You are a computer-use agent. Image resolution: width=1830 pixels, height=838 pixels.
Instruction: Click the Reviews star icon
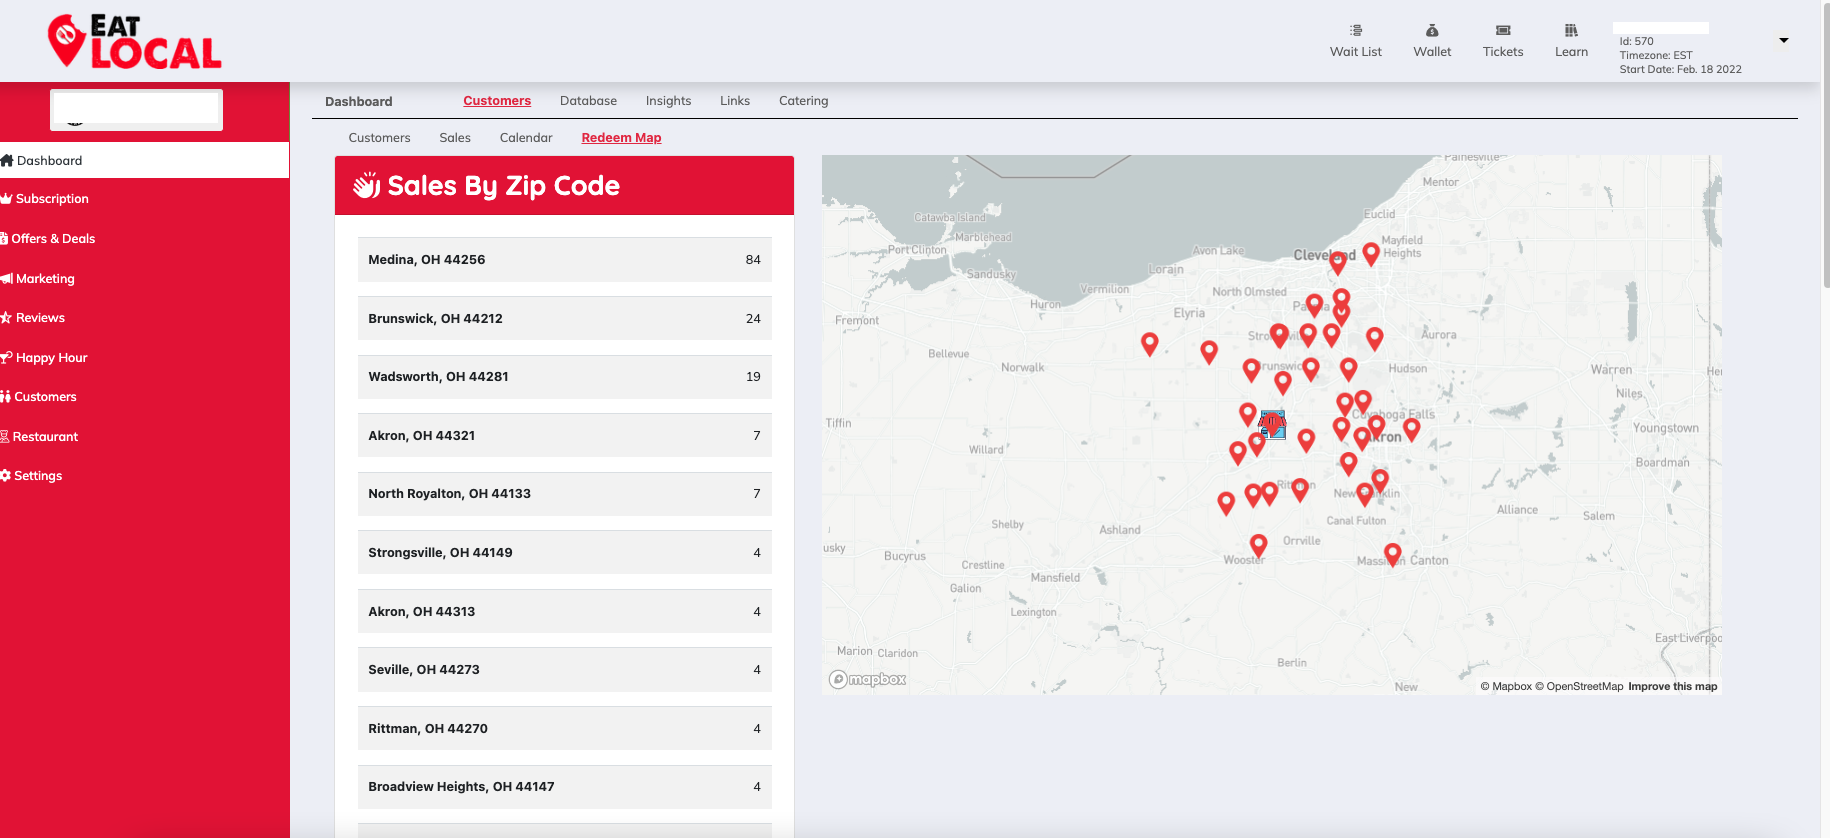[6, 318]
